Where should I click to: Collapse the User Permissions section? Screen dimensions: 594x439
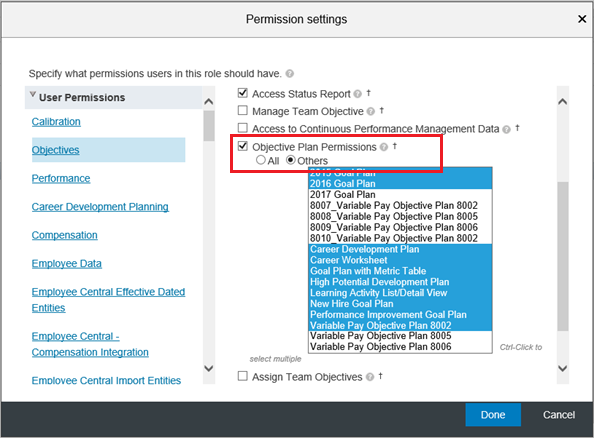33,95
